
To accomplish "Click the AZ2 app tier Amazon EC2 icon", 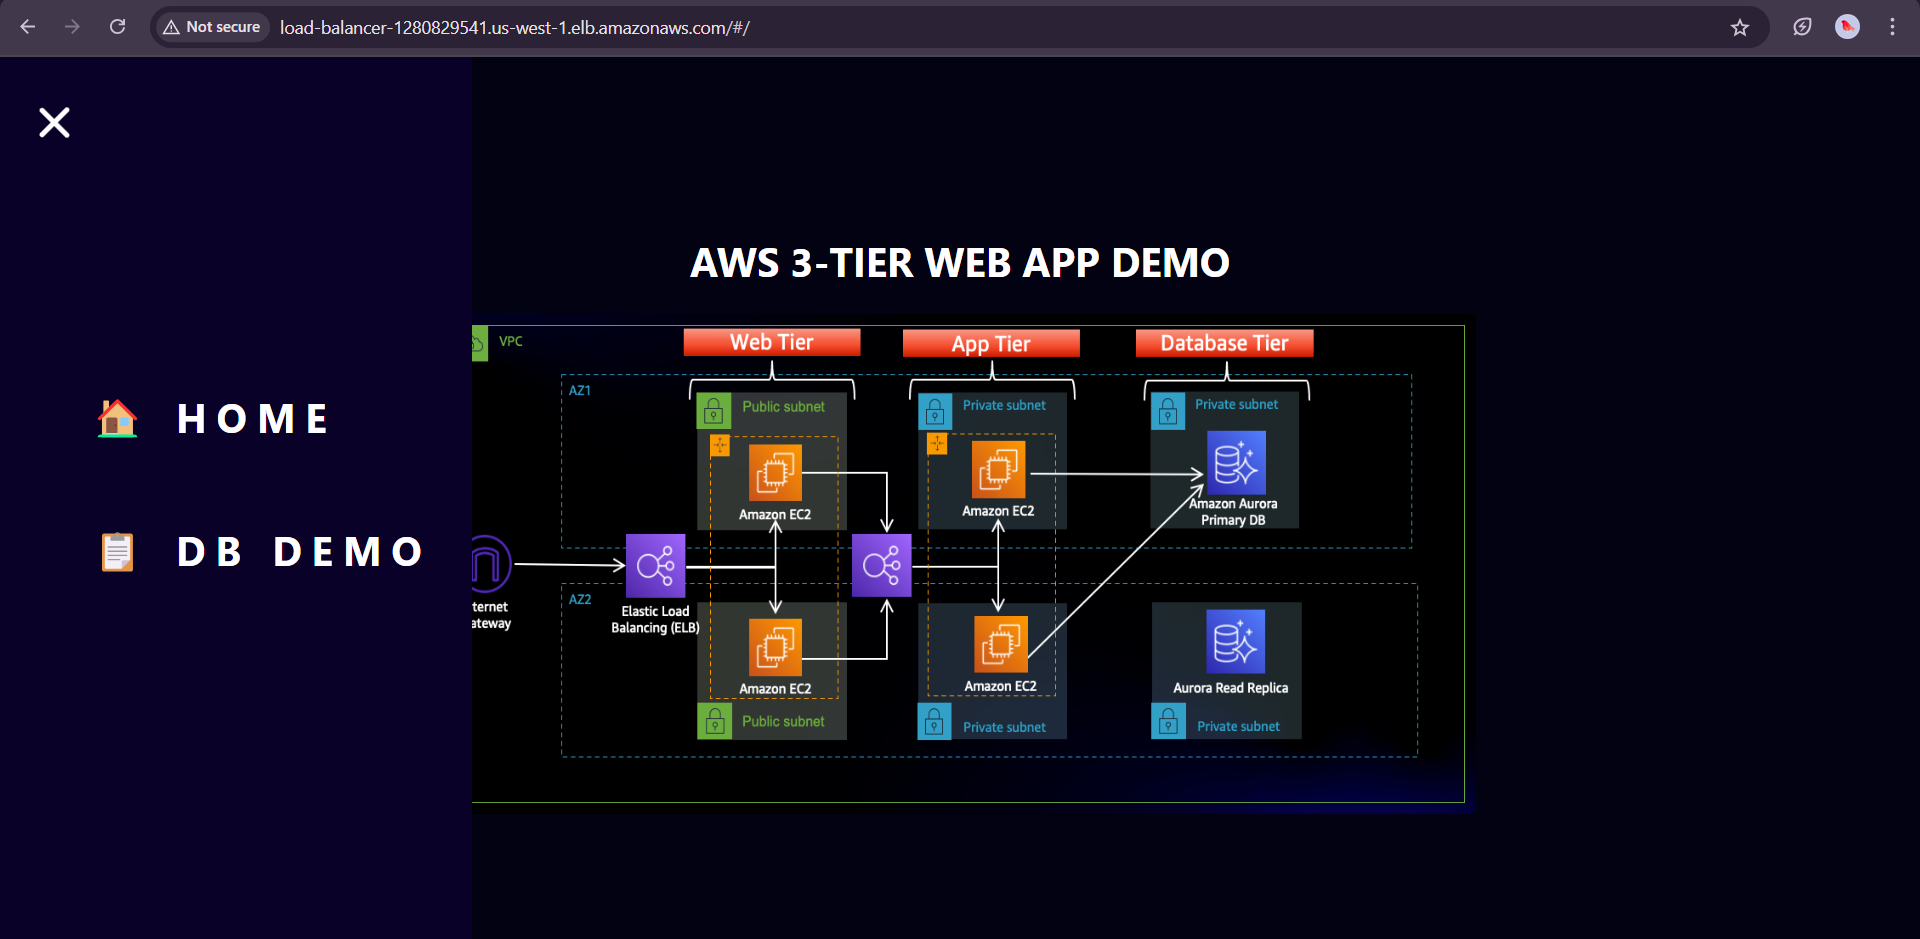I will click(1001, 644).
